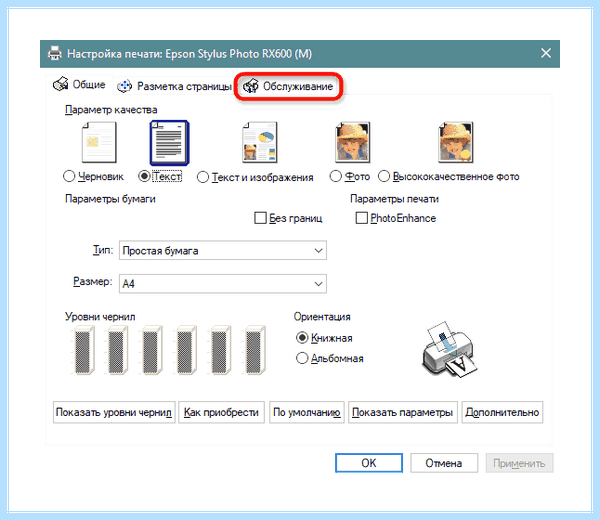Select Текст и изображения radio option

tap(203, 177)
